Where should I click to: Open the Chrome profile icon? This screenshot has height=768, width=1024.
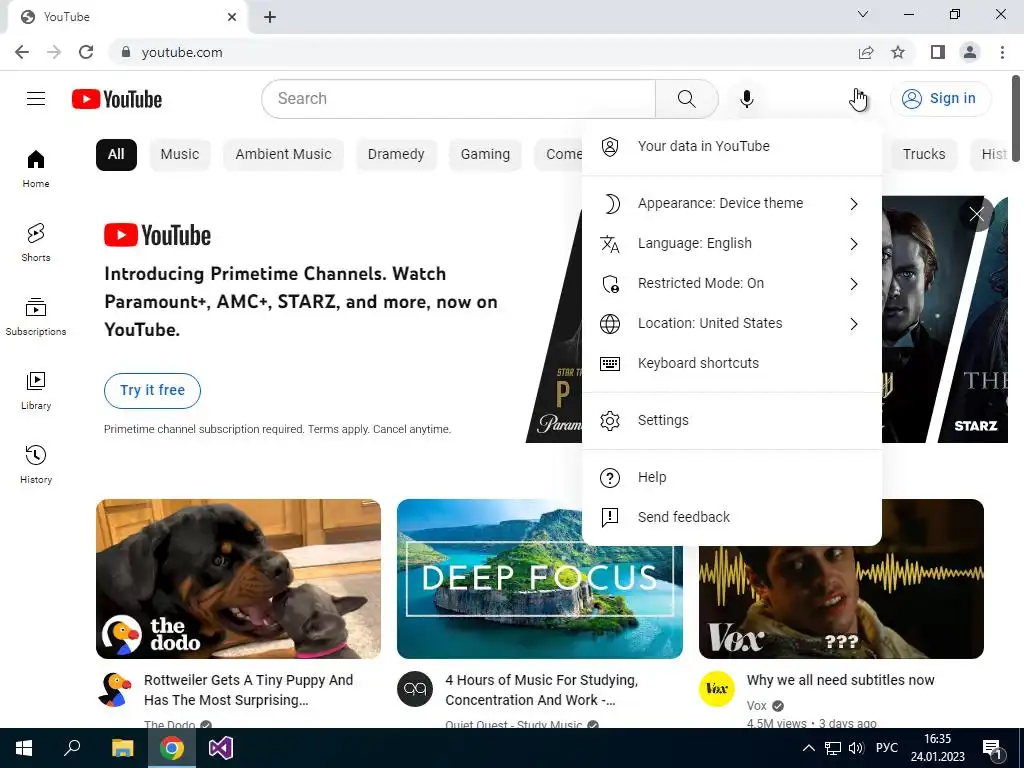click(970, 52)
